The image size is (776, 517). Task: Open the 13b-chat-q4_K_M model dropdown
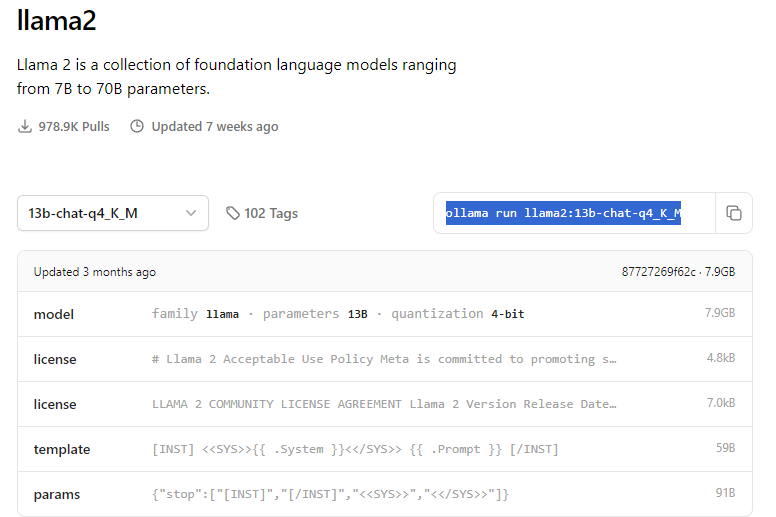click(112, 213)
